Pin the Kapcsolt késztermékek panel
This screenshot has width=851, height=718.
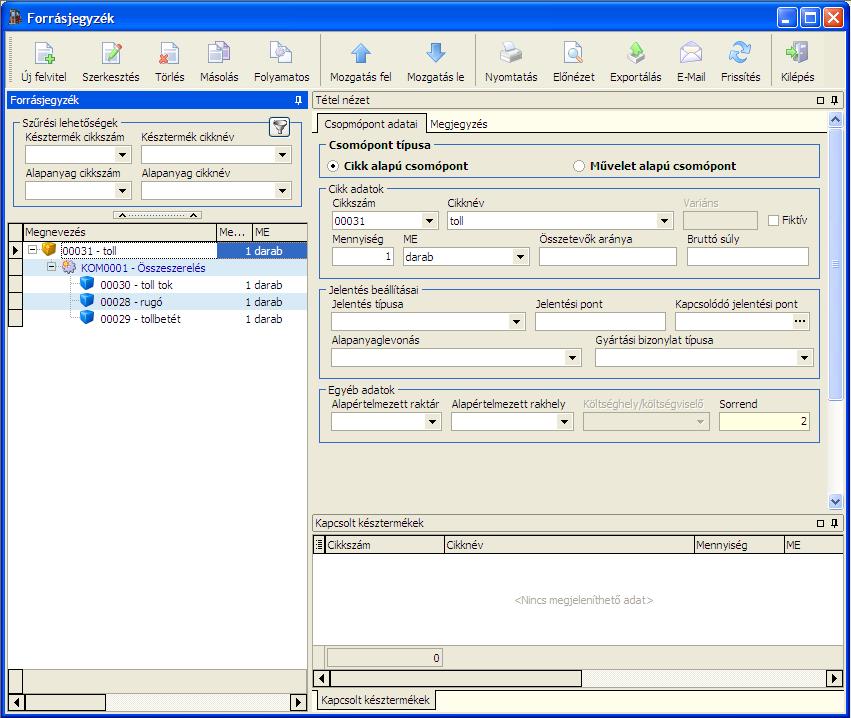pos(834,523)
